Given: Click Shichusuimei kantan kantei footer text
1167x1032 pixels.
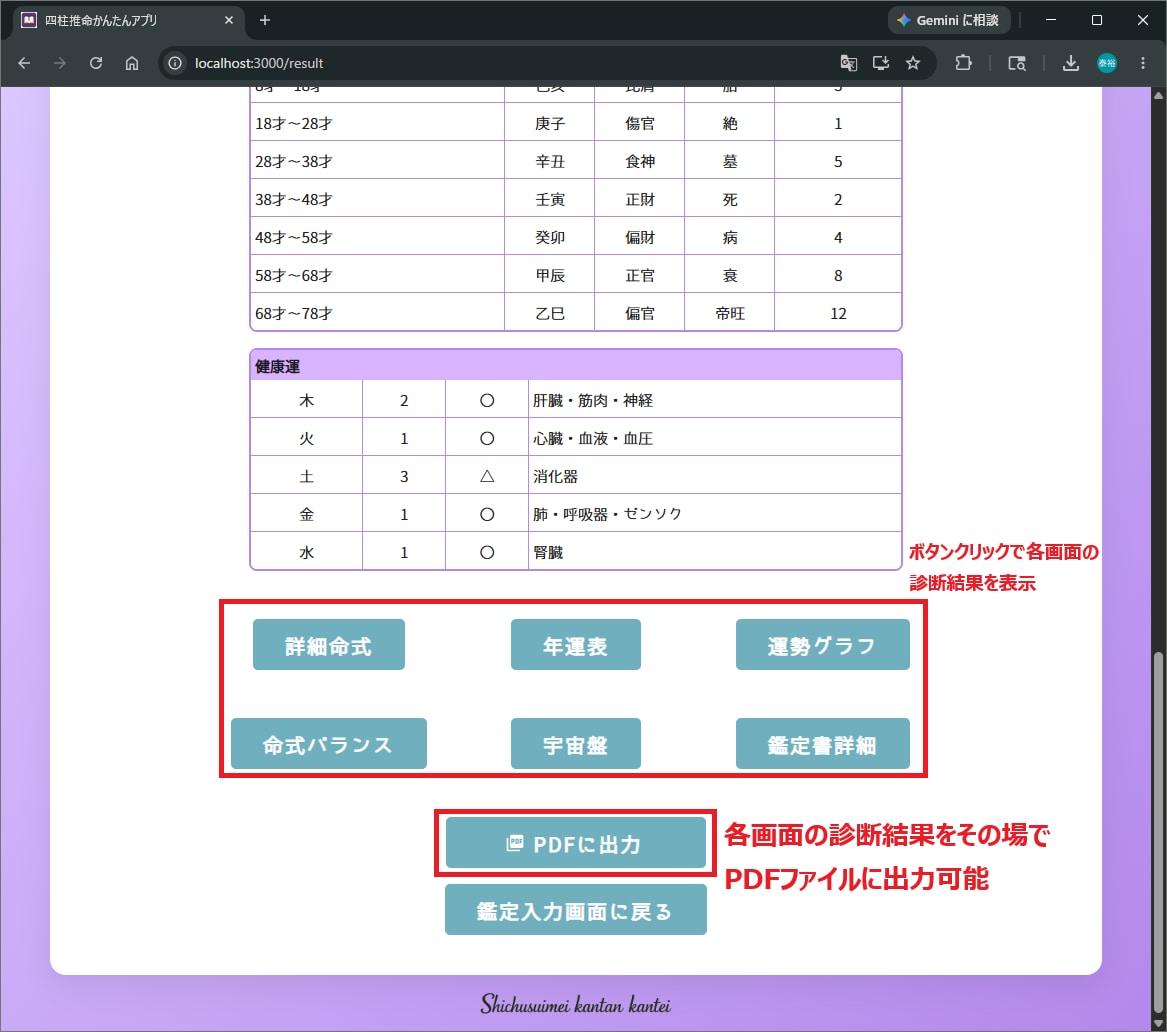Looking at the screenshot, I should [575, 1004].
